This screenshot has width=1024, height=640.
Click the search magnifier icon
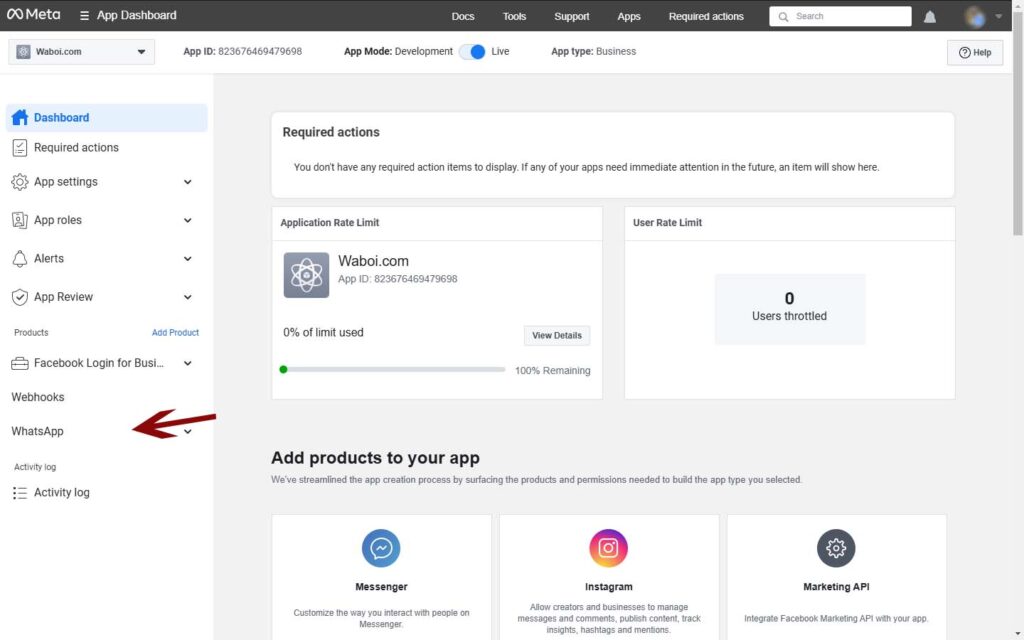(783, 16)
